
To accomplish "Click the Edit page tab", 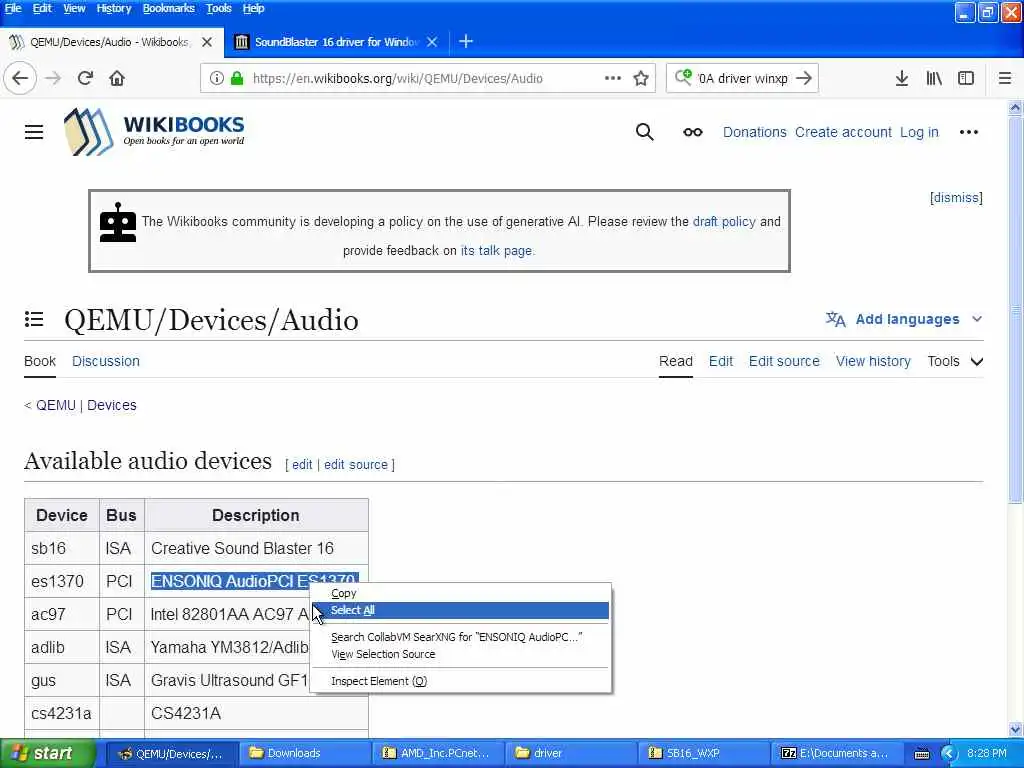I will click(x=721, y=361).
